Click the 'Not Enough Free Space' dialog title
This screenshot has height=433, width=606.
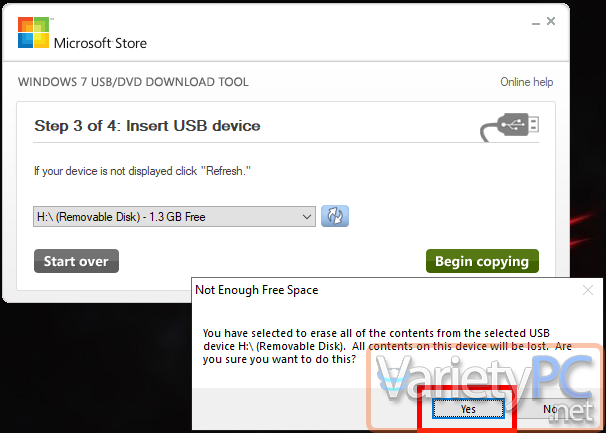click(257, 290)
